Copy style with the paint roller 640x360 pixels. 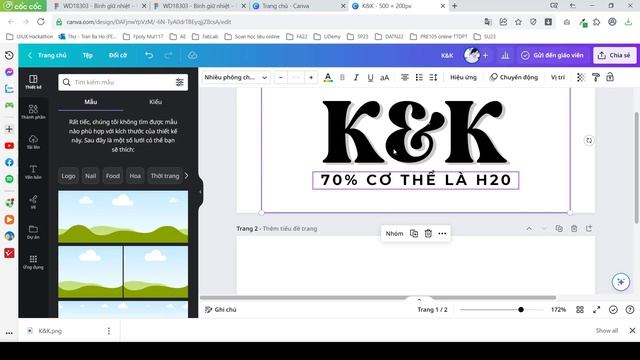tap(596, 77)
